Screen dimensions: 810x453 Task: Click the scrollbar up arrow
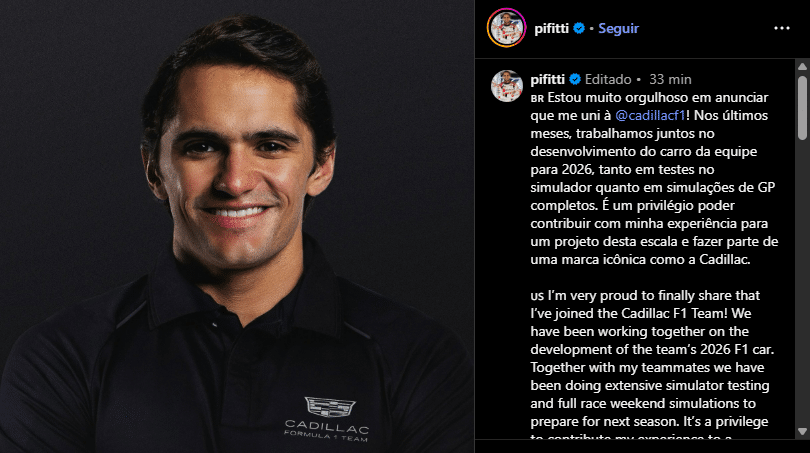point(802,67)
